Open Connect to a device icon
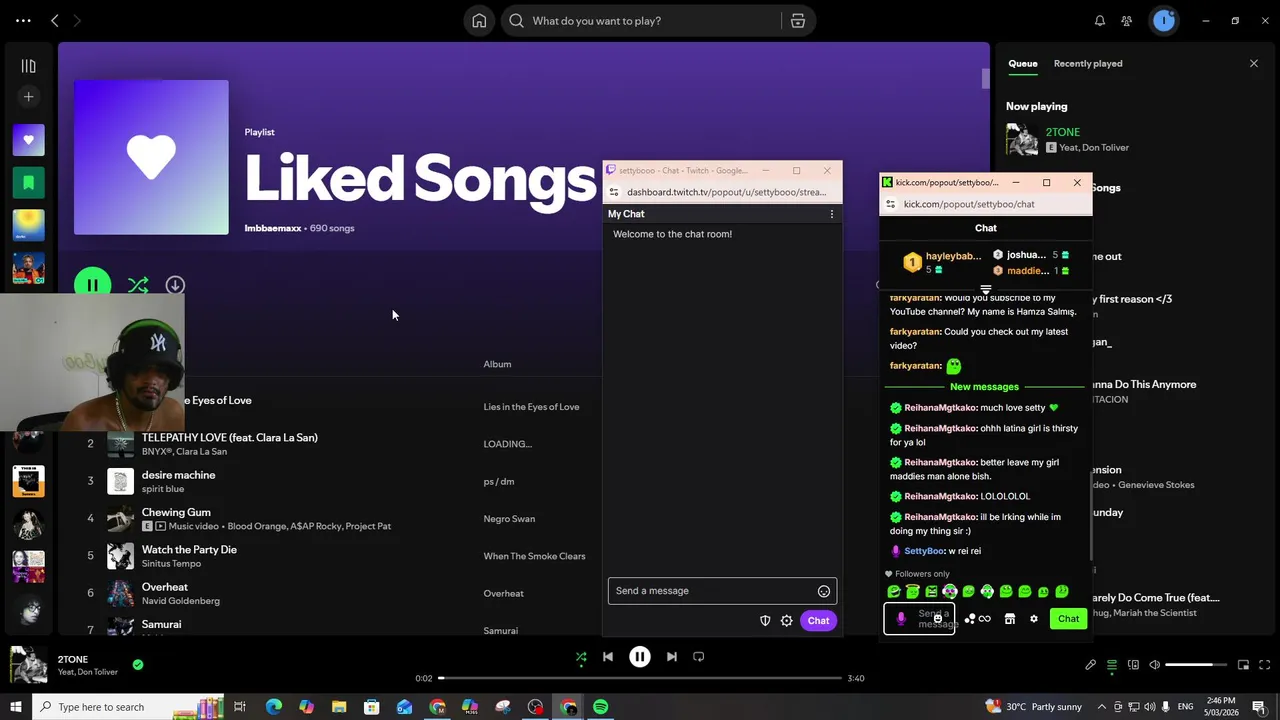The image size is (1280, 720). point(1133,665)
